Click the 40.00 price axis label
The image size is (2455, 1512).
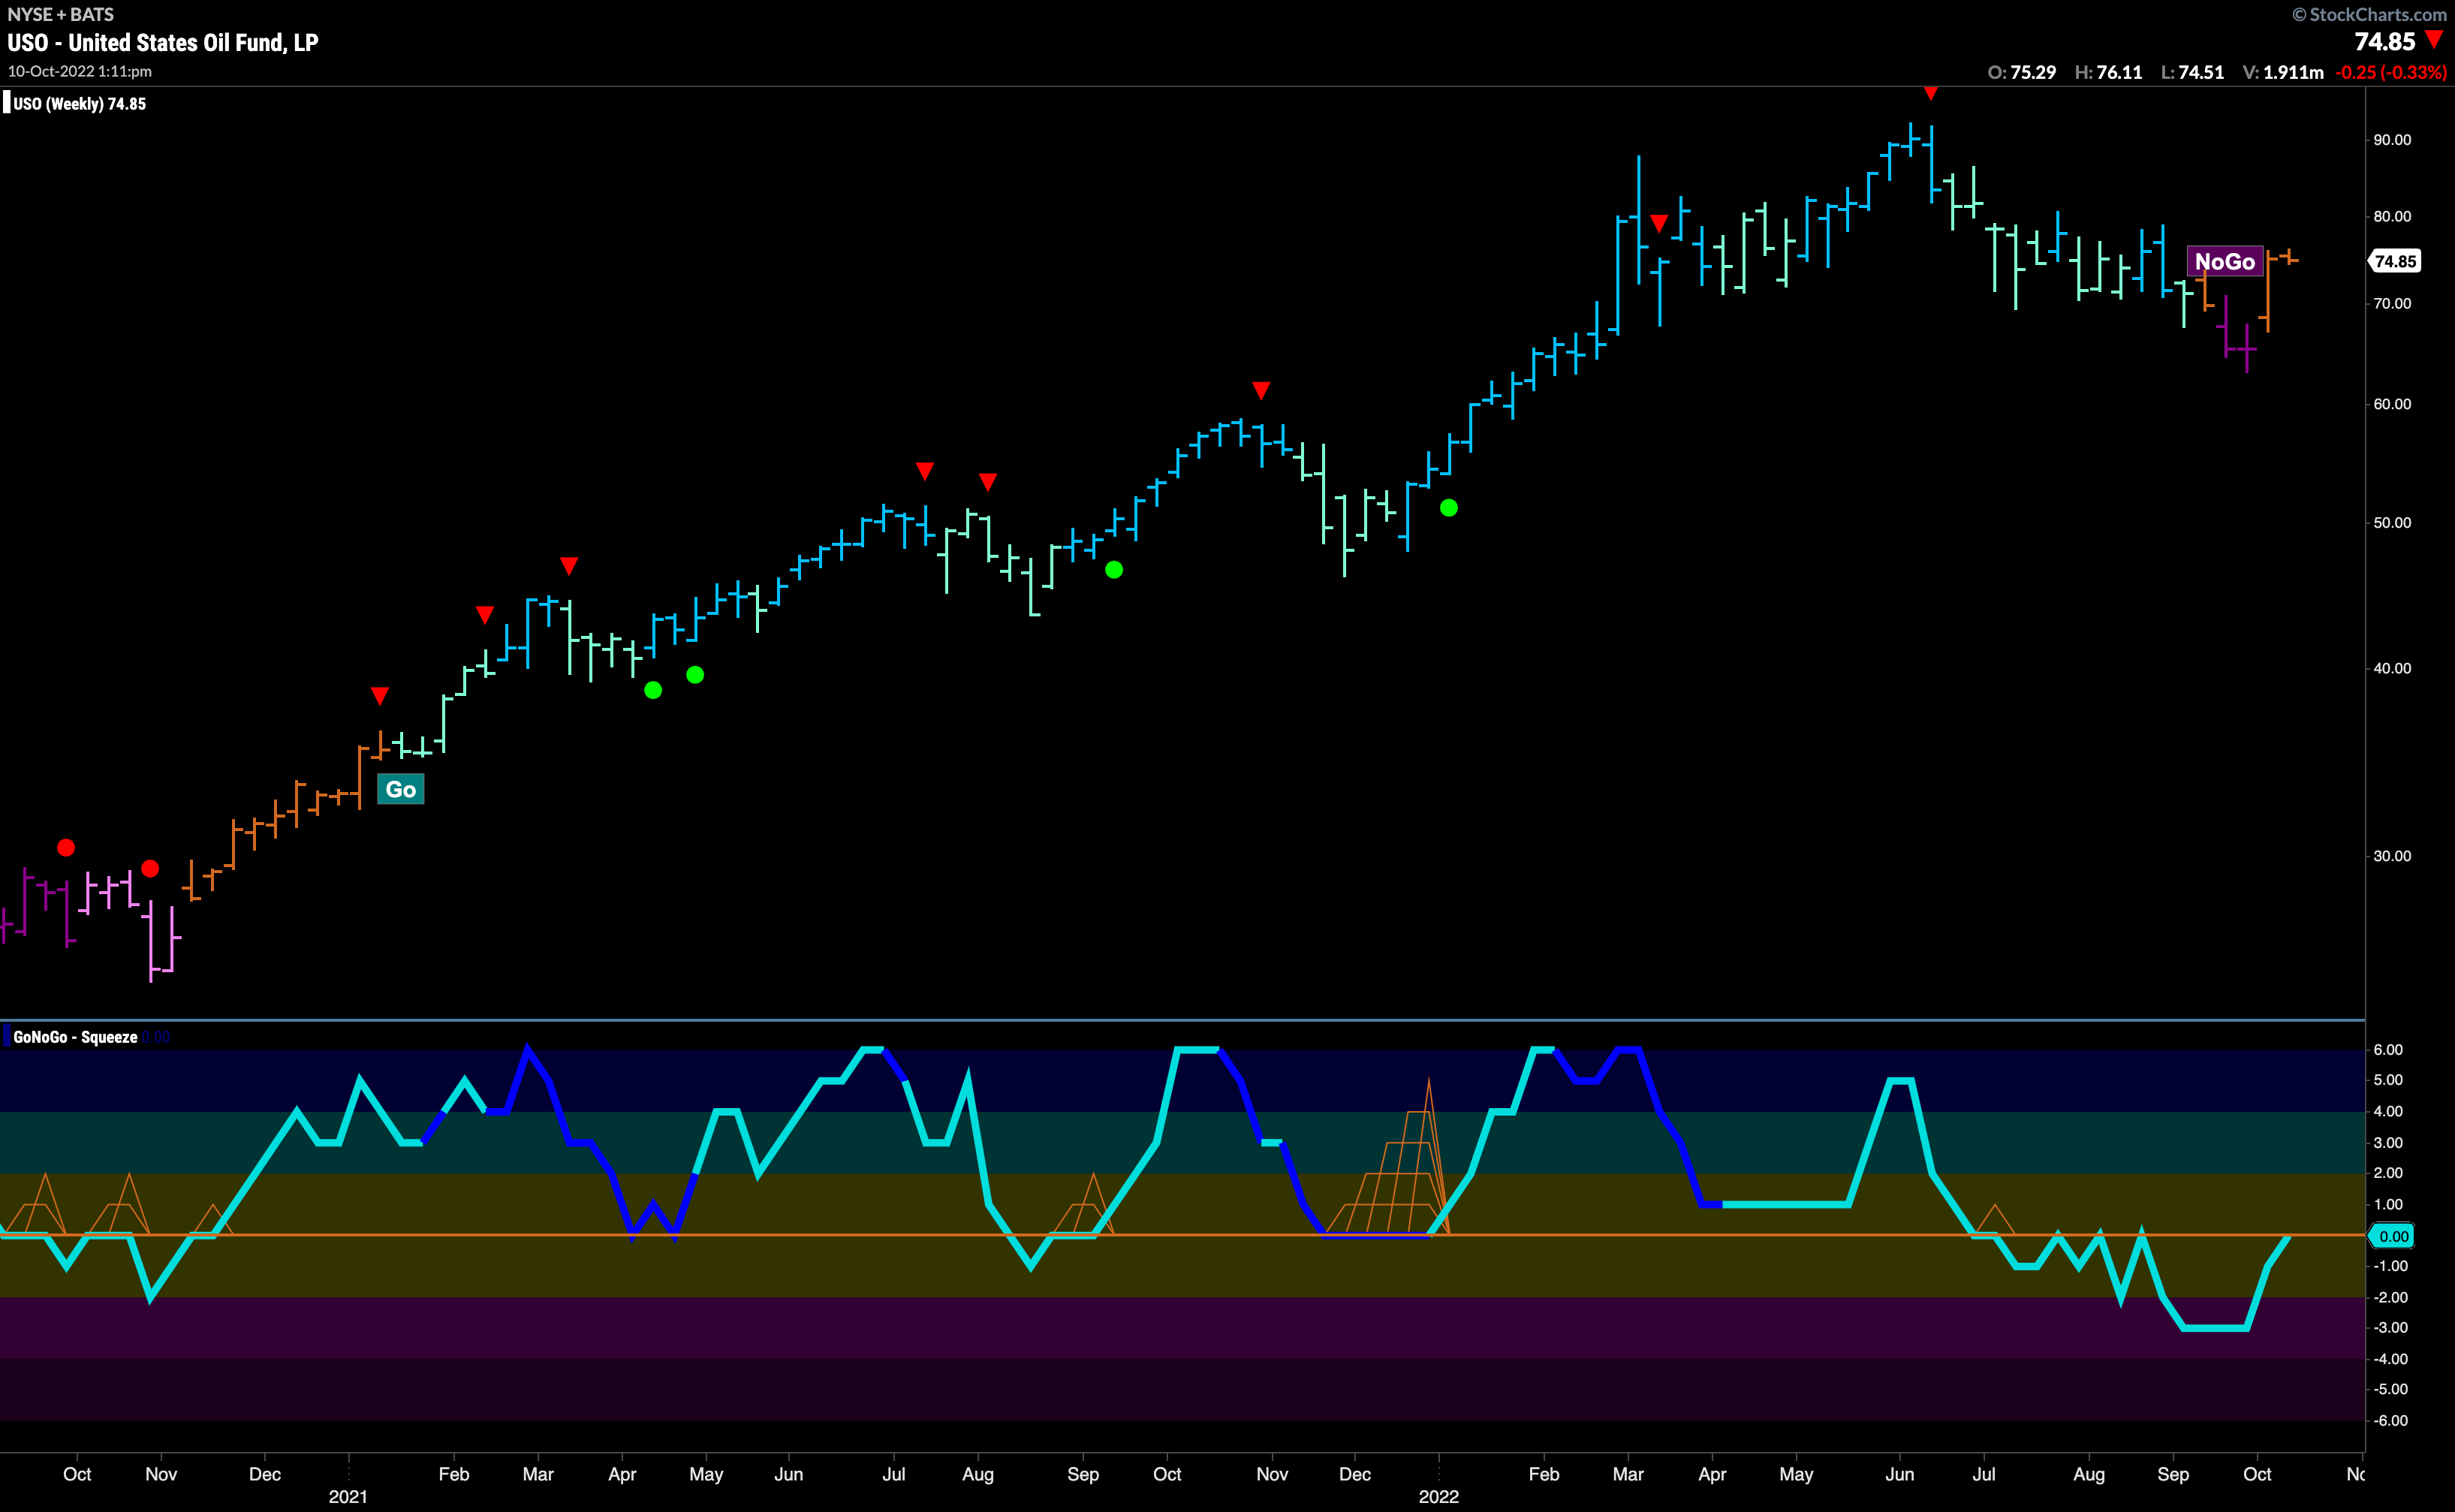pos(2392,668)
